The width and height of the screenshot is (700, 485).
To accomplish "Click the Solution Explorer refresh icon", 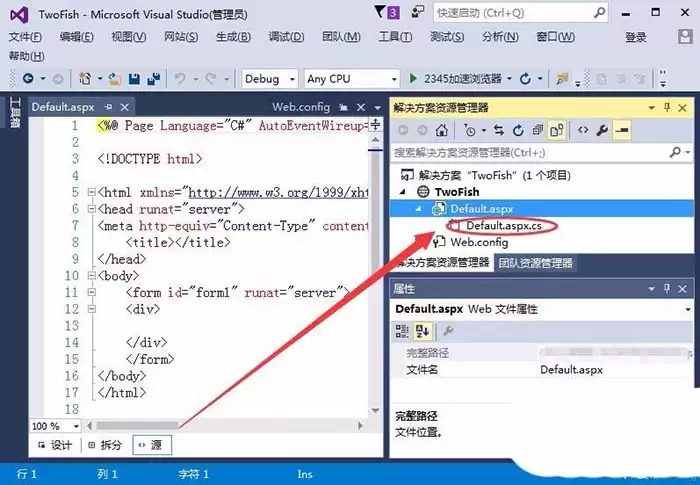I will 518,130.
